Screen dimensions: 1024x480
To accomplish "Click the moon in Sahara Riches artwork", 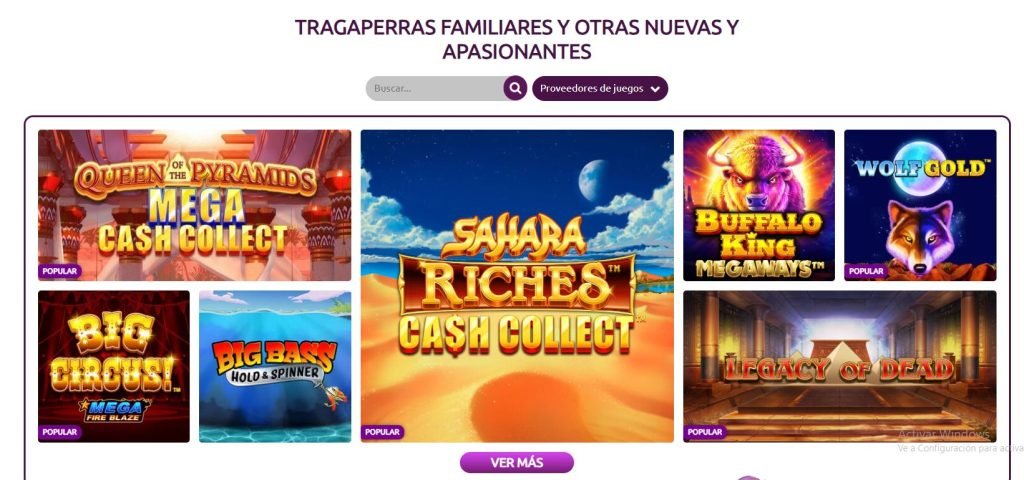I will (593, 180).
